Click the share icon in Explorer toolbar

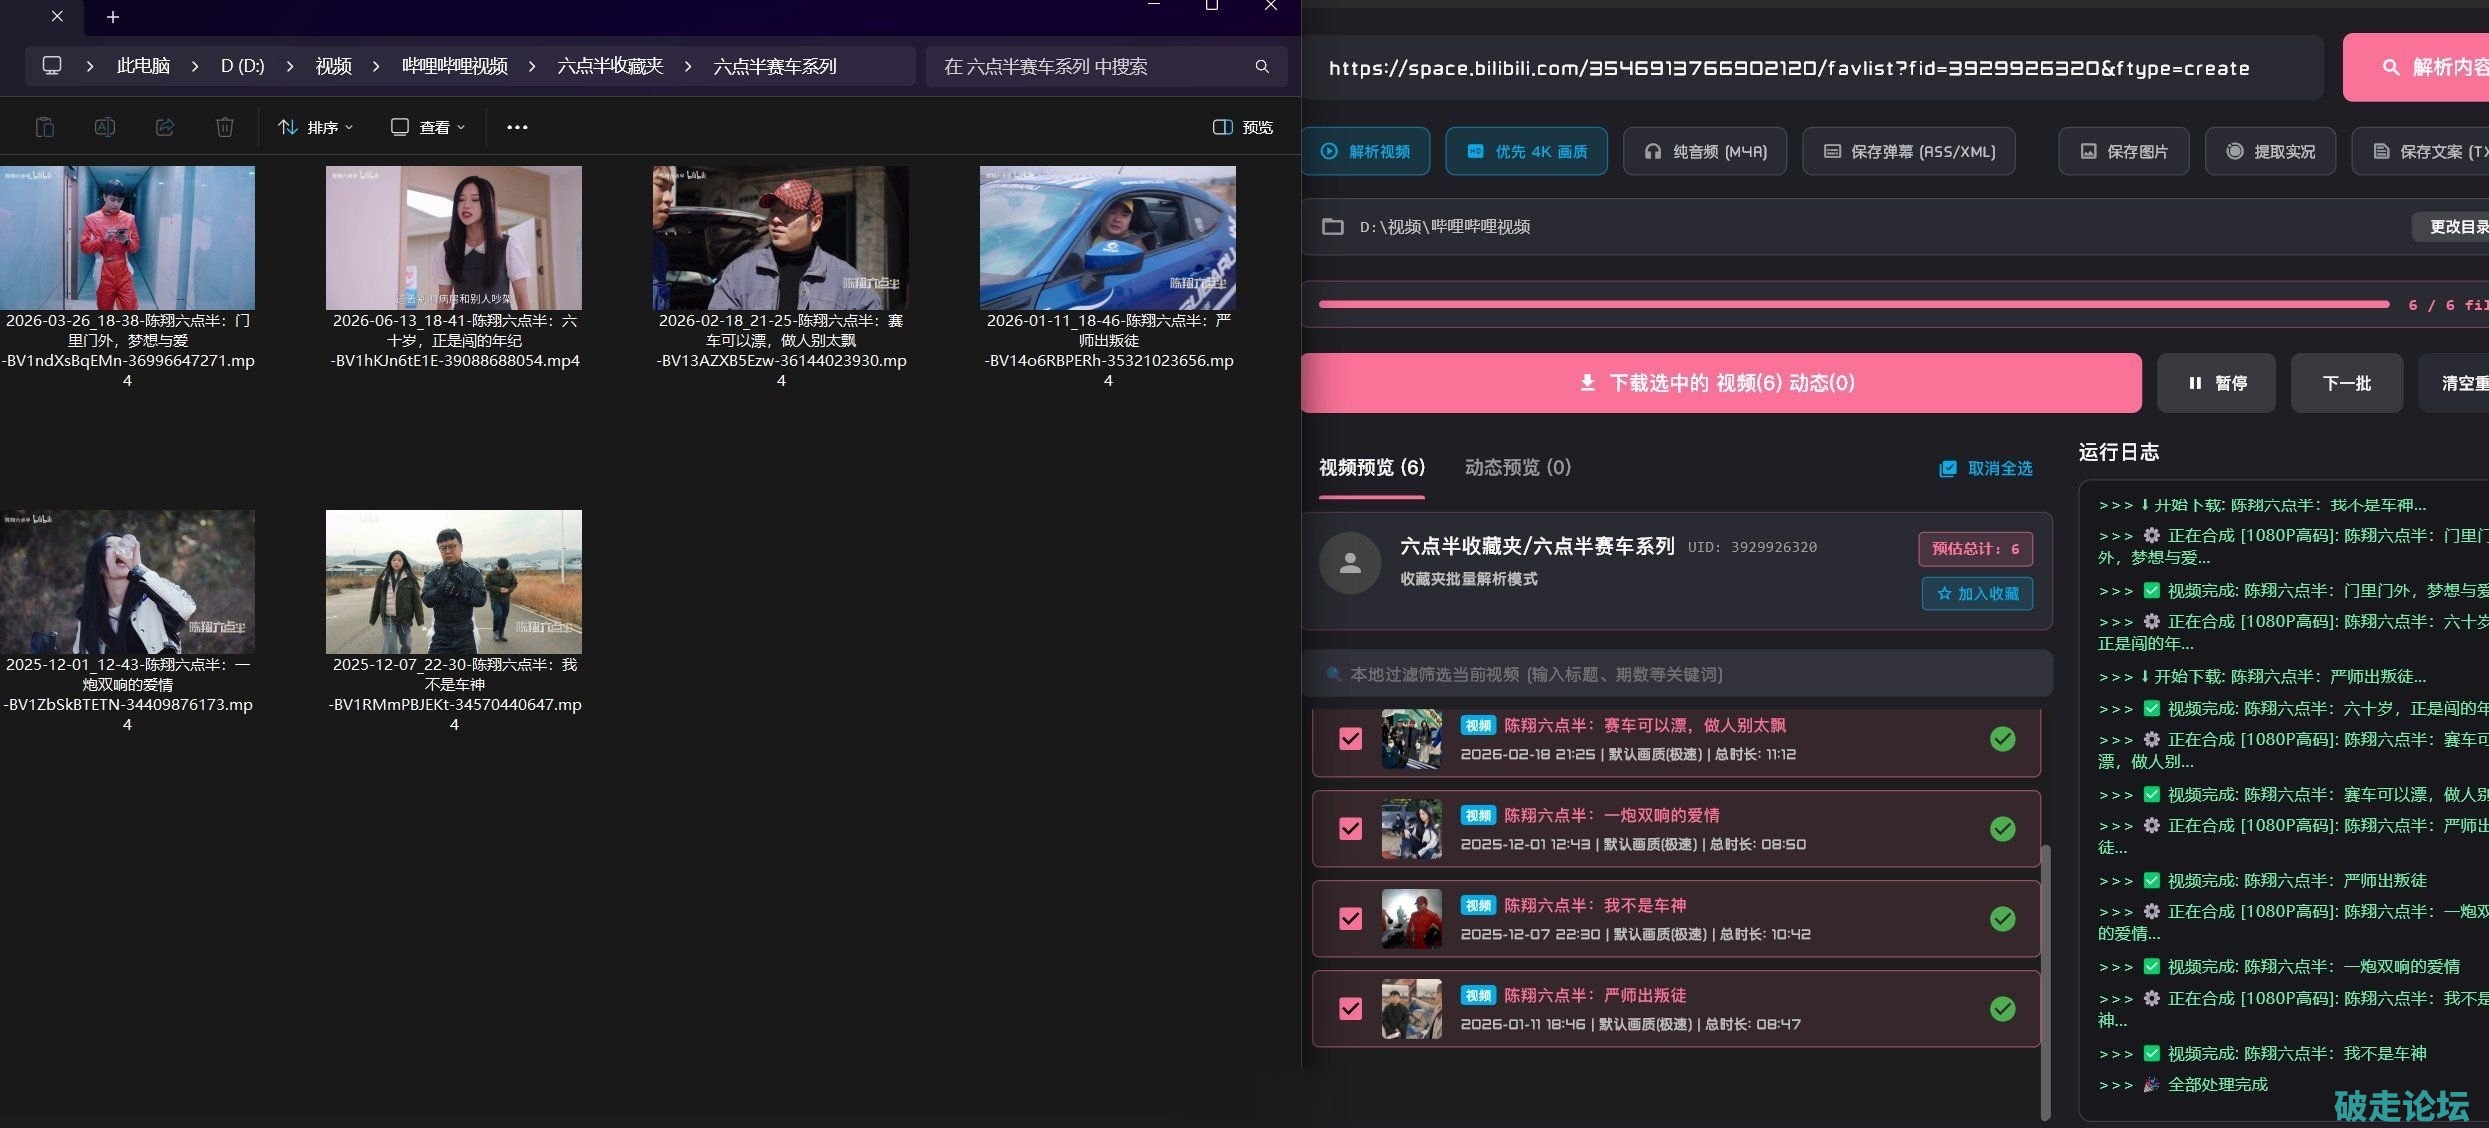pyautogui.click(x=165, y=127)
